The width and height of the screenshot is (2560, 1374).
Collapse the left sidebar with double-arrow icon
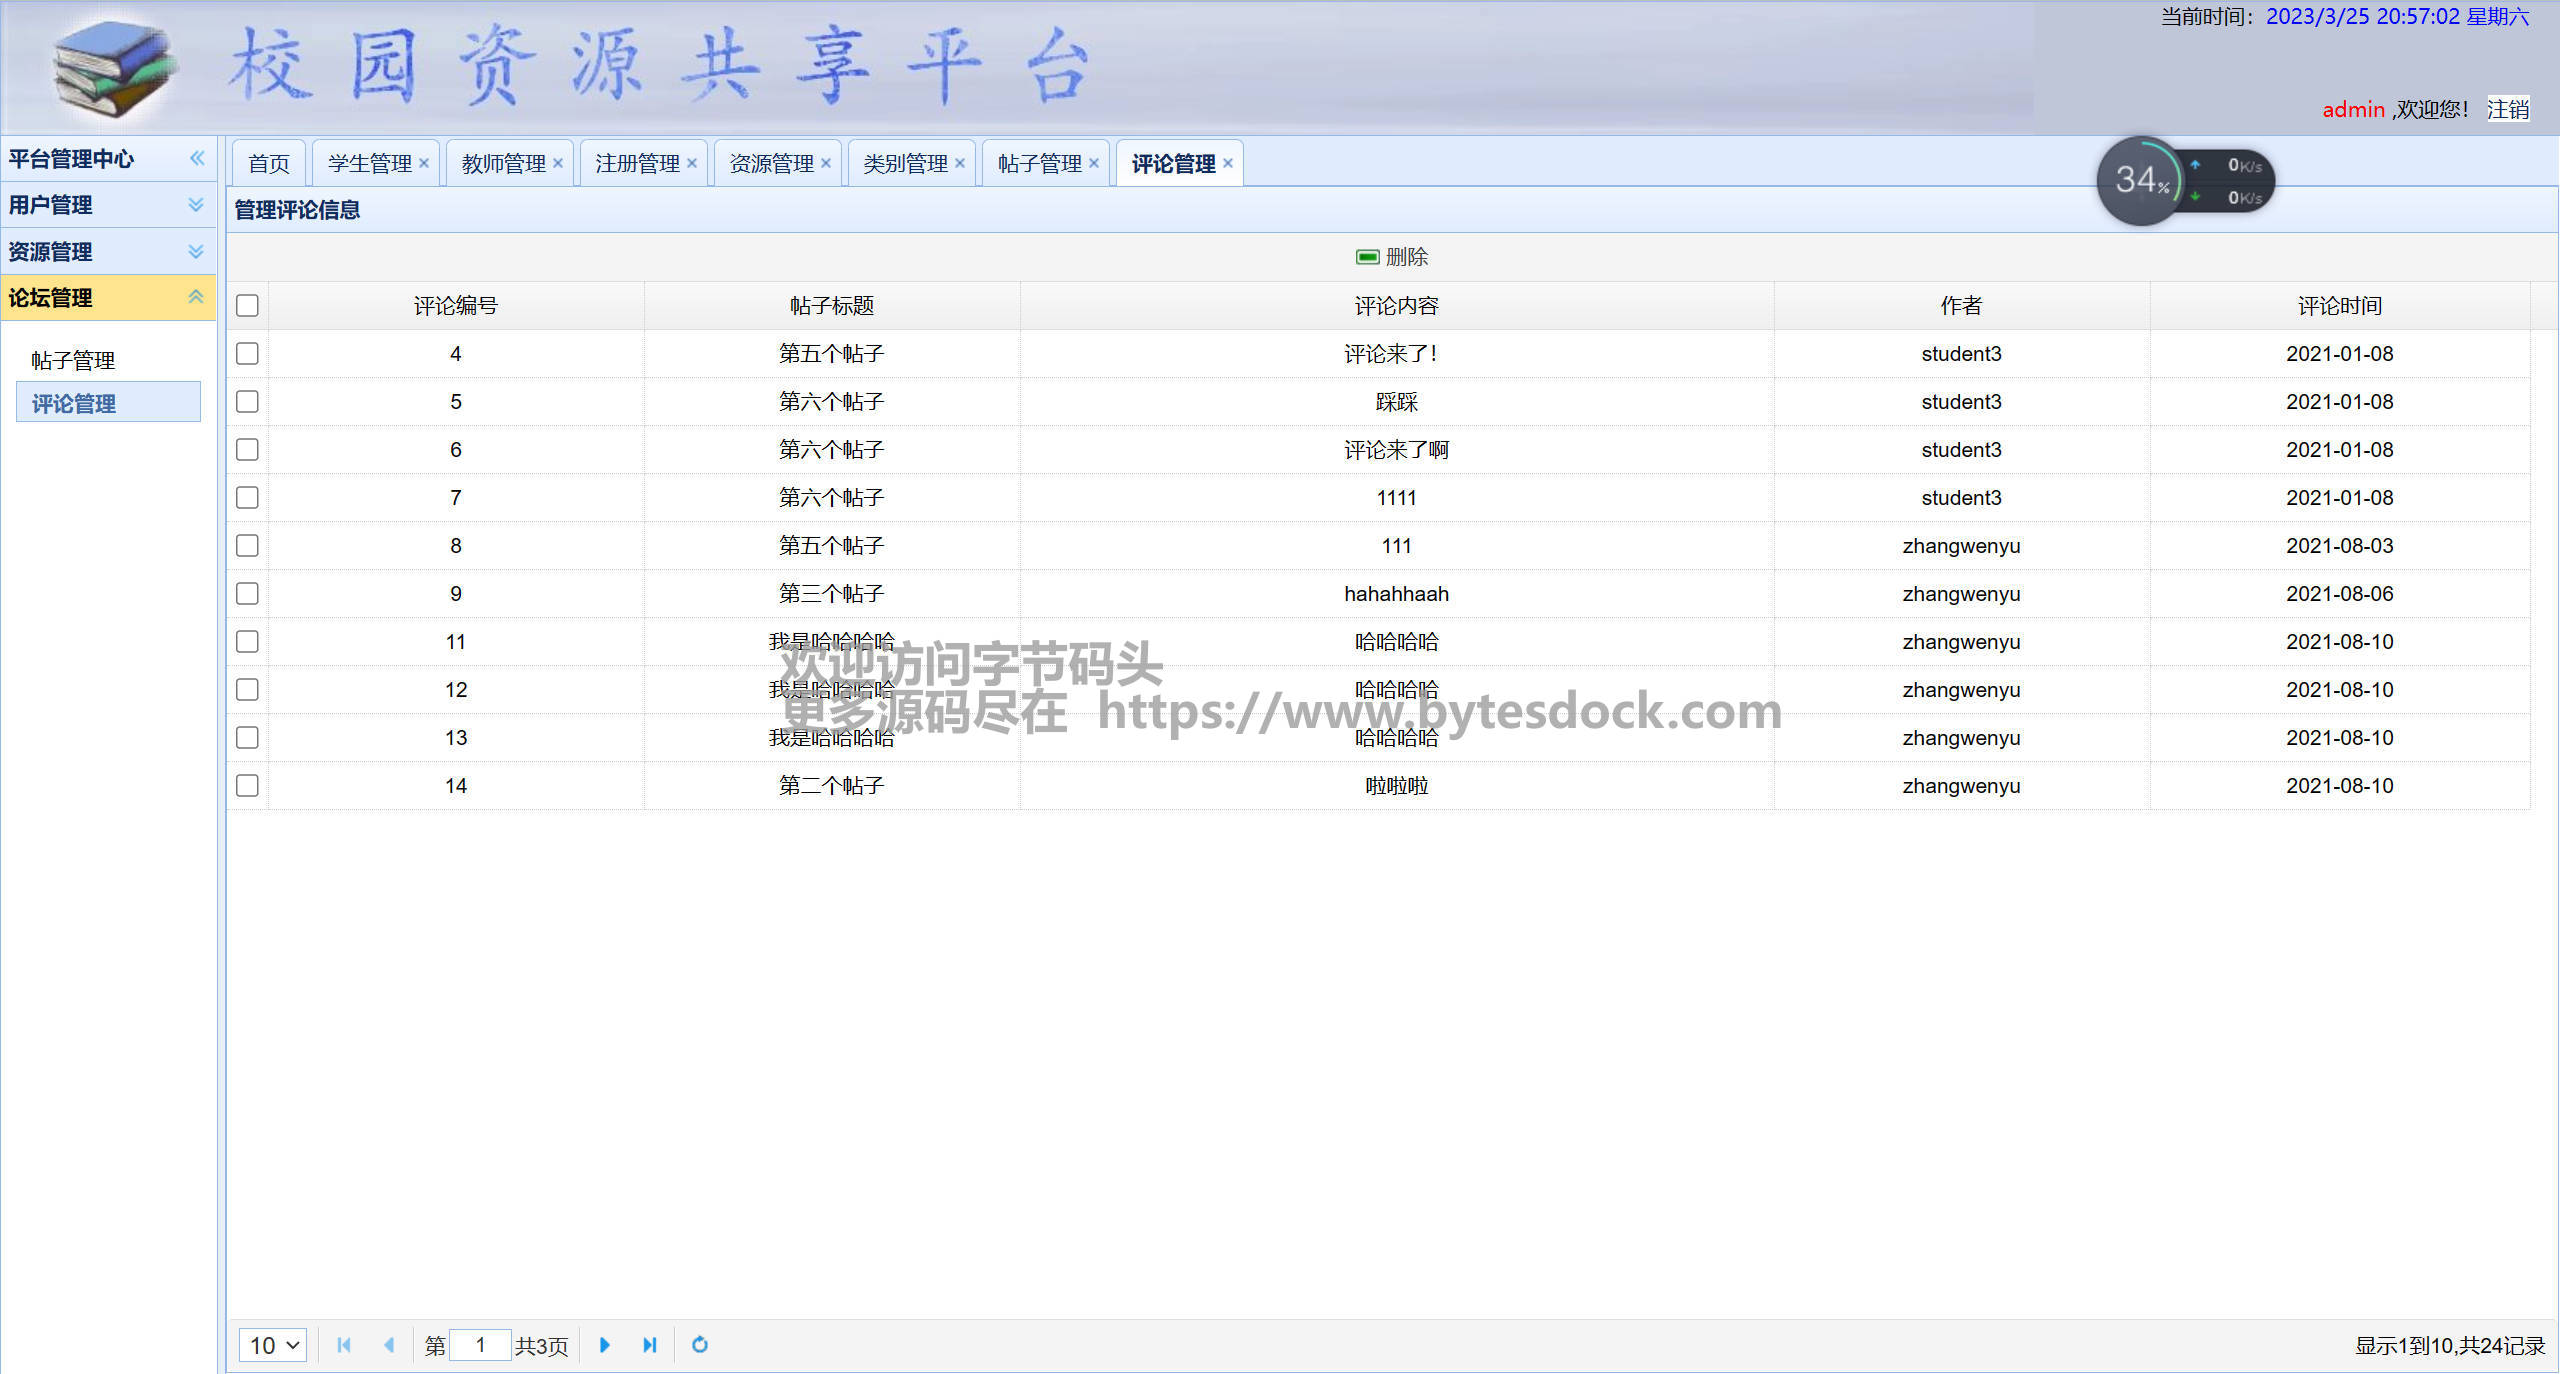(x=197, y=158)
